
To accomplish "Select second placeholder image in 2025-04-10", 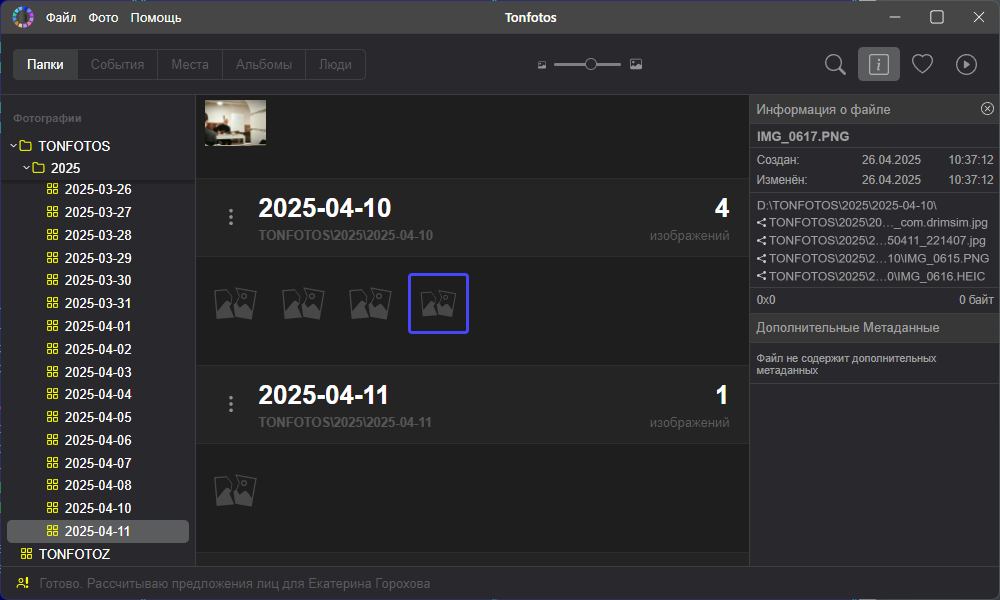I will [303, 304].
